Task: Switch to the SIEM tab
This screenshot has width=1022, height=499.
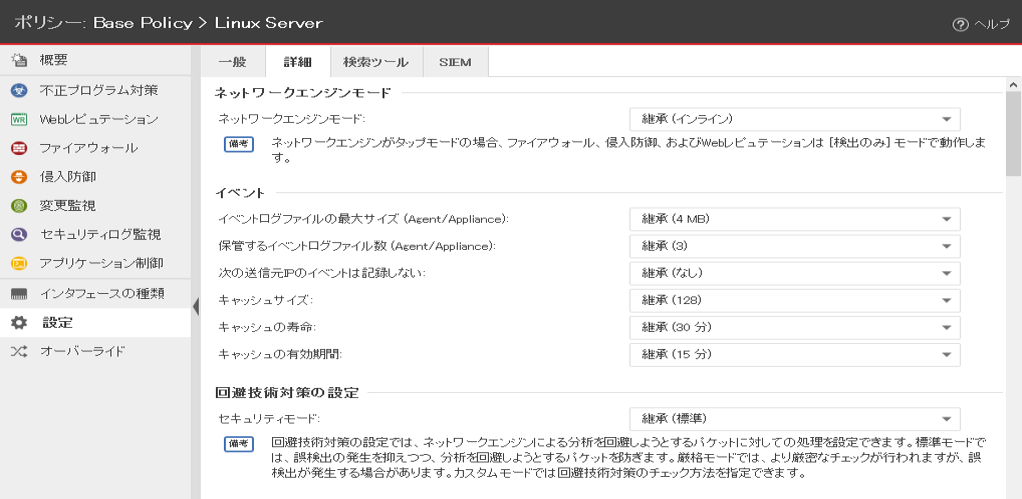Action: click(455, 62)
